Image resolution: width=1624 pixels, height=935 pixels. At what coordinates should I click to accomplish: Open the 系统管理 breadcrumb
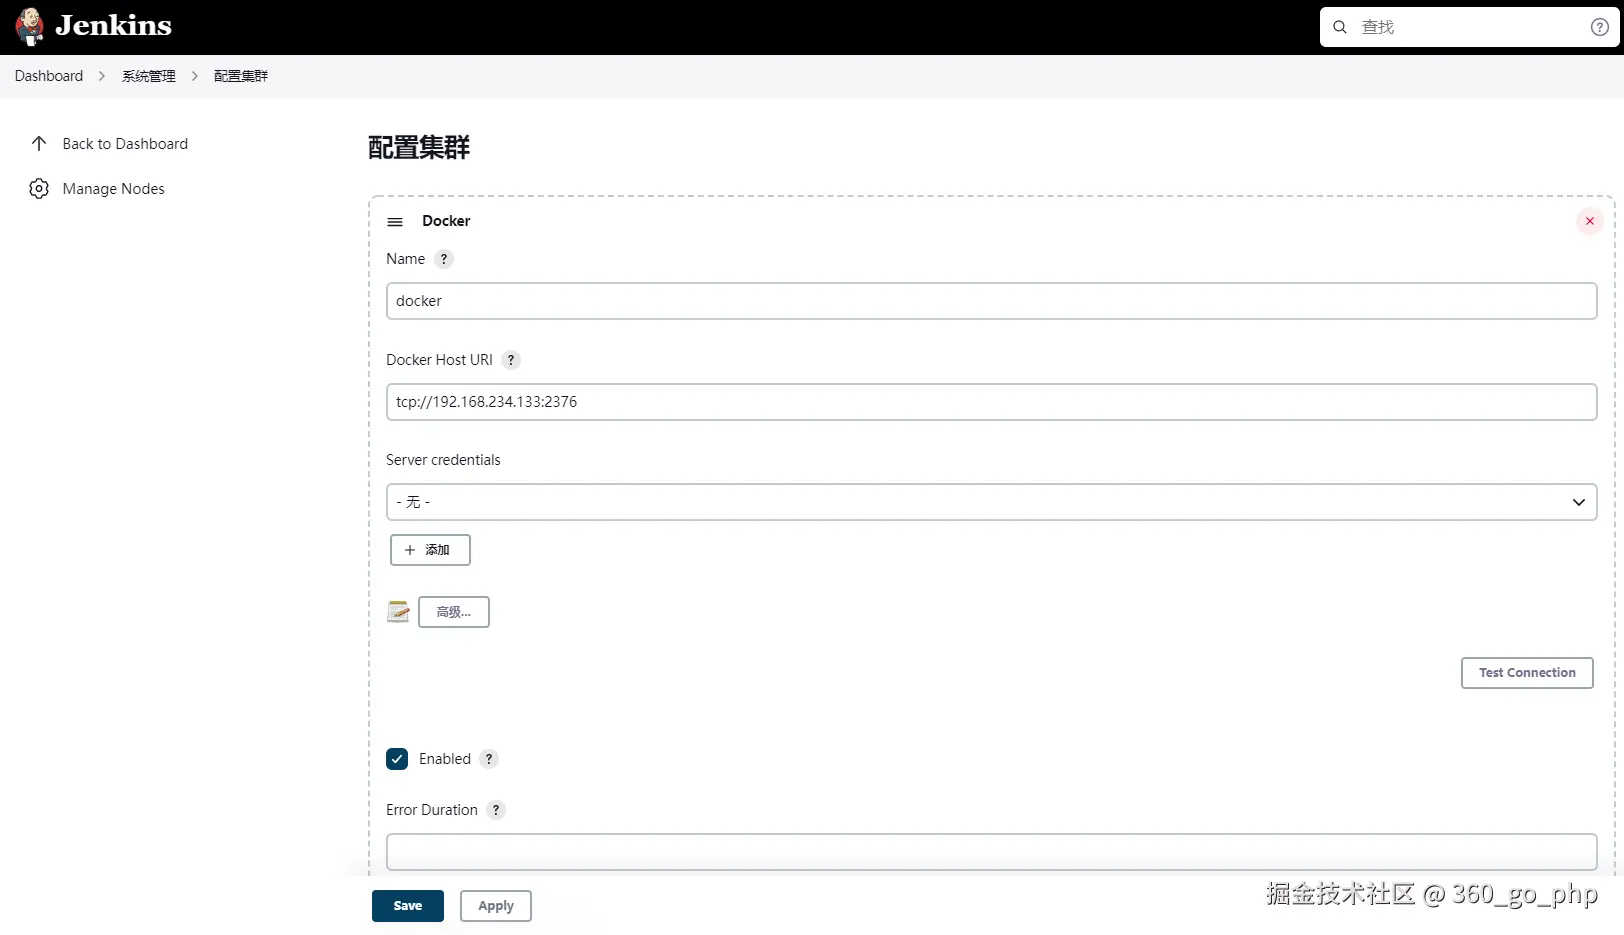click(149, 76)
